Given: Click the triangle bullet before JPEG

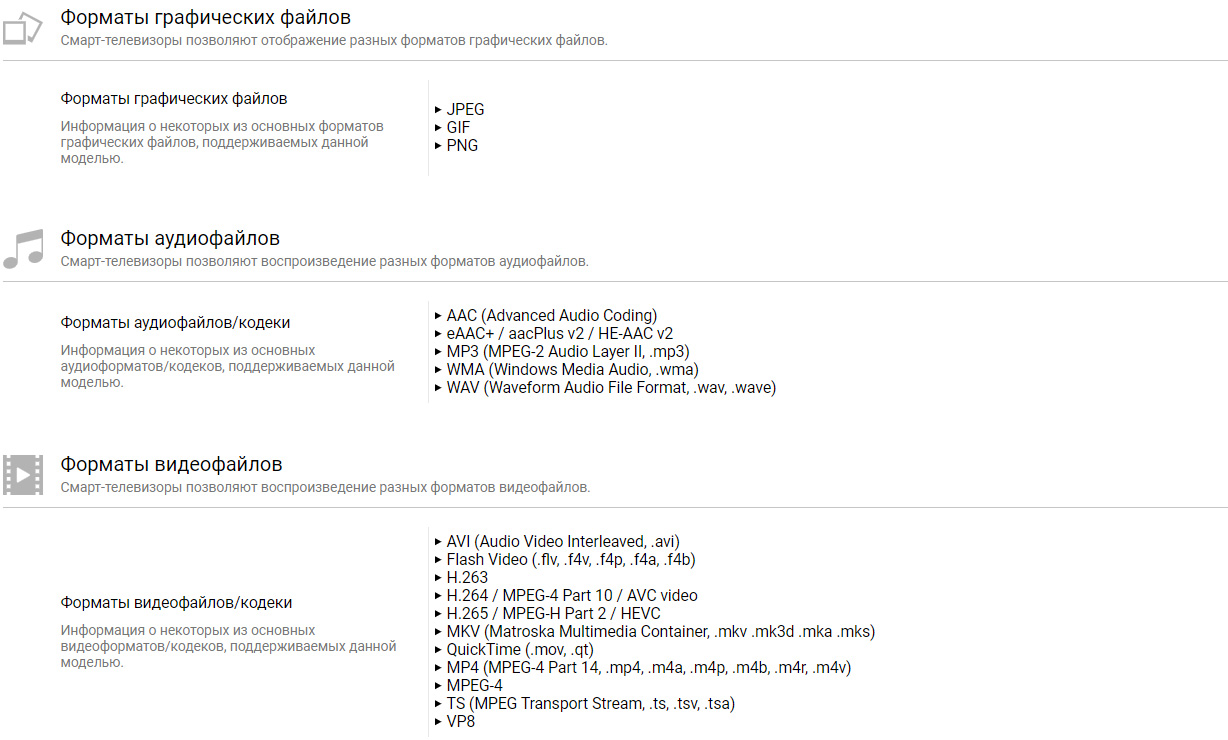Looking at the screenshot, I should [x=438, y=110].
